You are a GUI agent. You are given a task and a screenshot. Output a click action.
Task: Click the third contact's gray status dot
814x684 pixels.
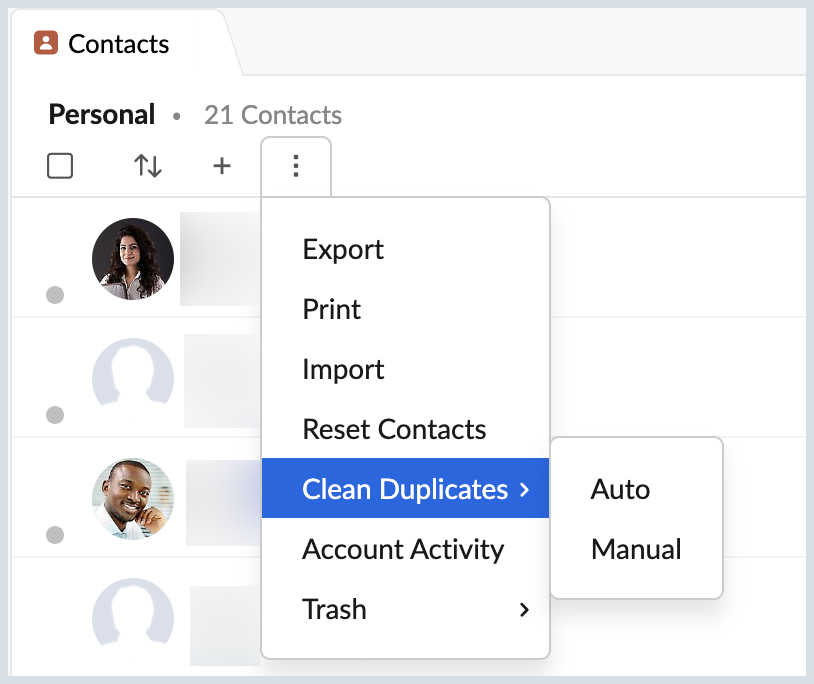(x=55, y=535)
